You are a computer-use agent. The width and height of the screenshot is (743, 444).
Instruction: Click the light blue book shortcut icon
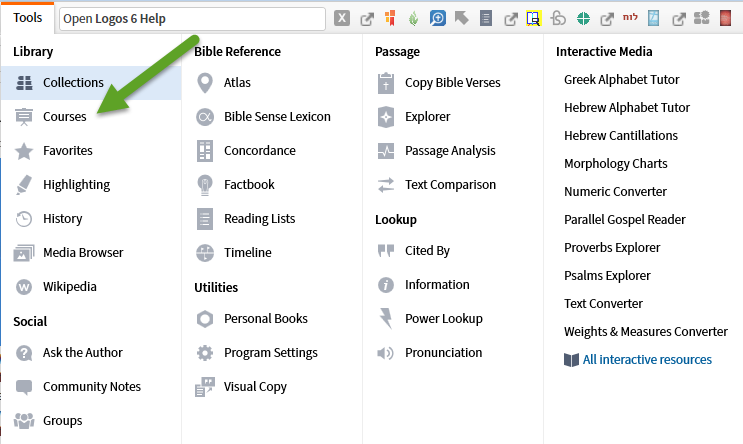tap(653, 18)
